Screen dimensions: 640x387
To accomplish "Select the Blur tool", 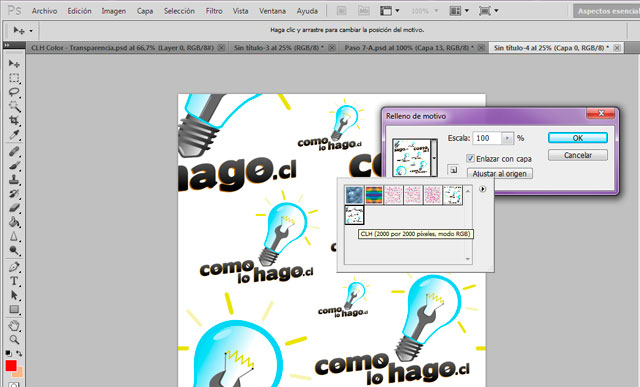I will [x=14, y=236].
